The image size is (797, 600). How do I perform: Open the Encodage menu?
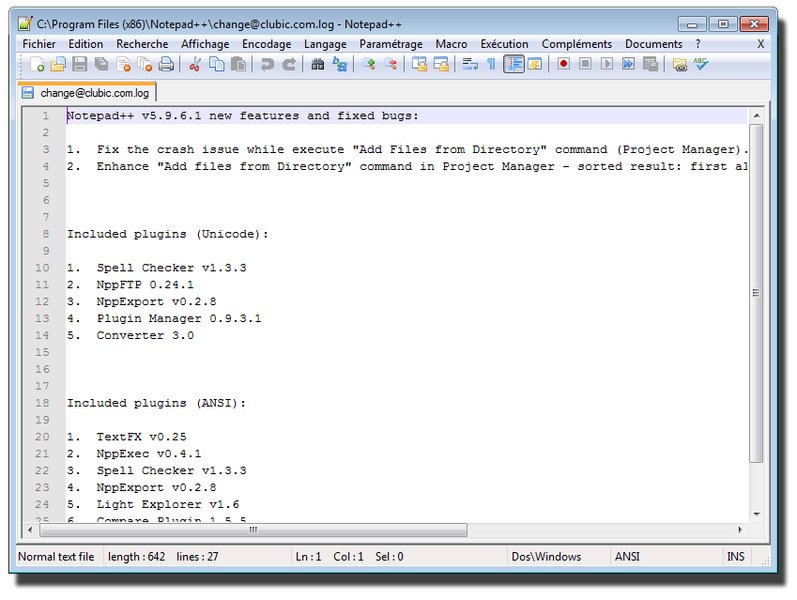[266, 44]
